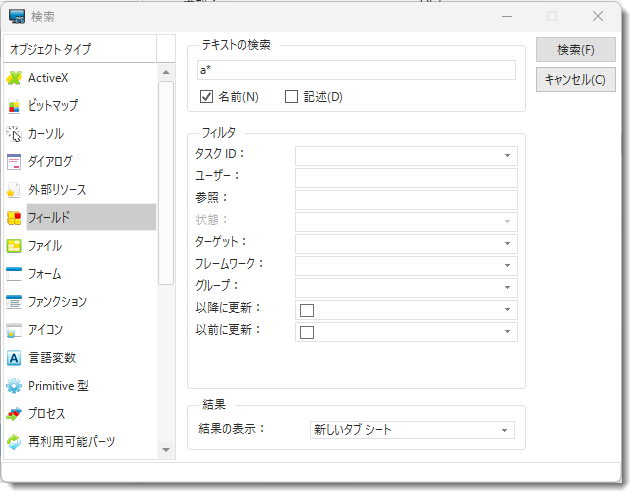Select the ダイアログ icon in the list
The height and width of the screenshot is (498, 637).
pyautogui.click(x=14, y=162)
